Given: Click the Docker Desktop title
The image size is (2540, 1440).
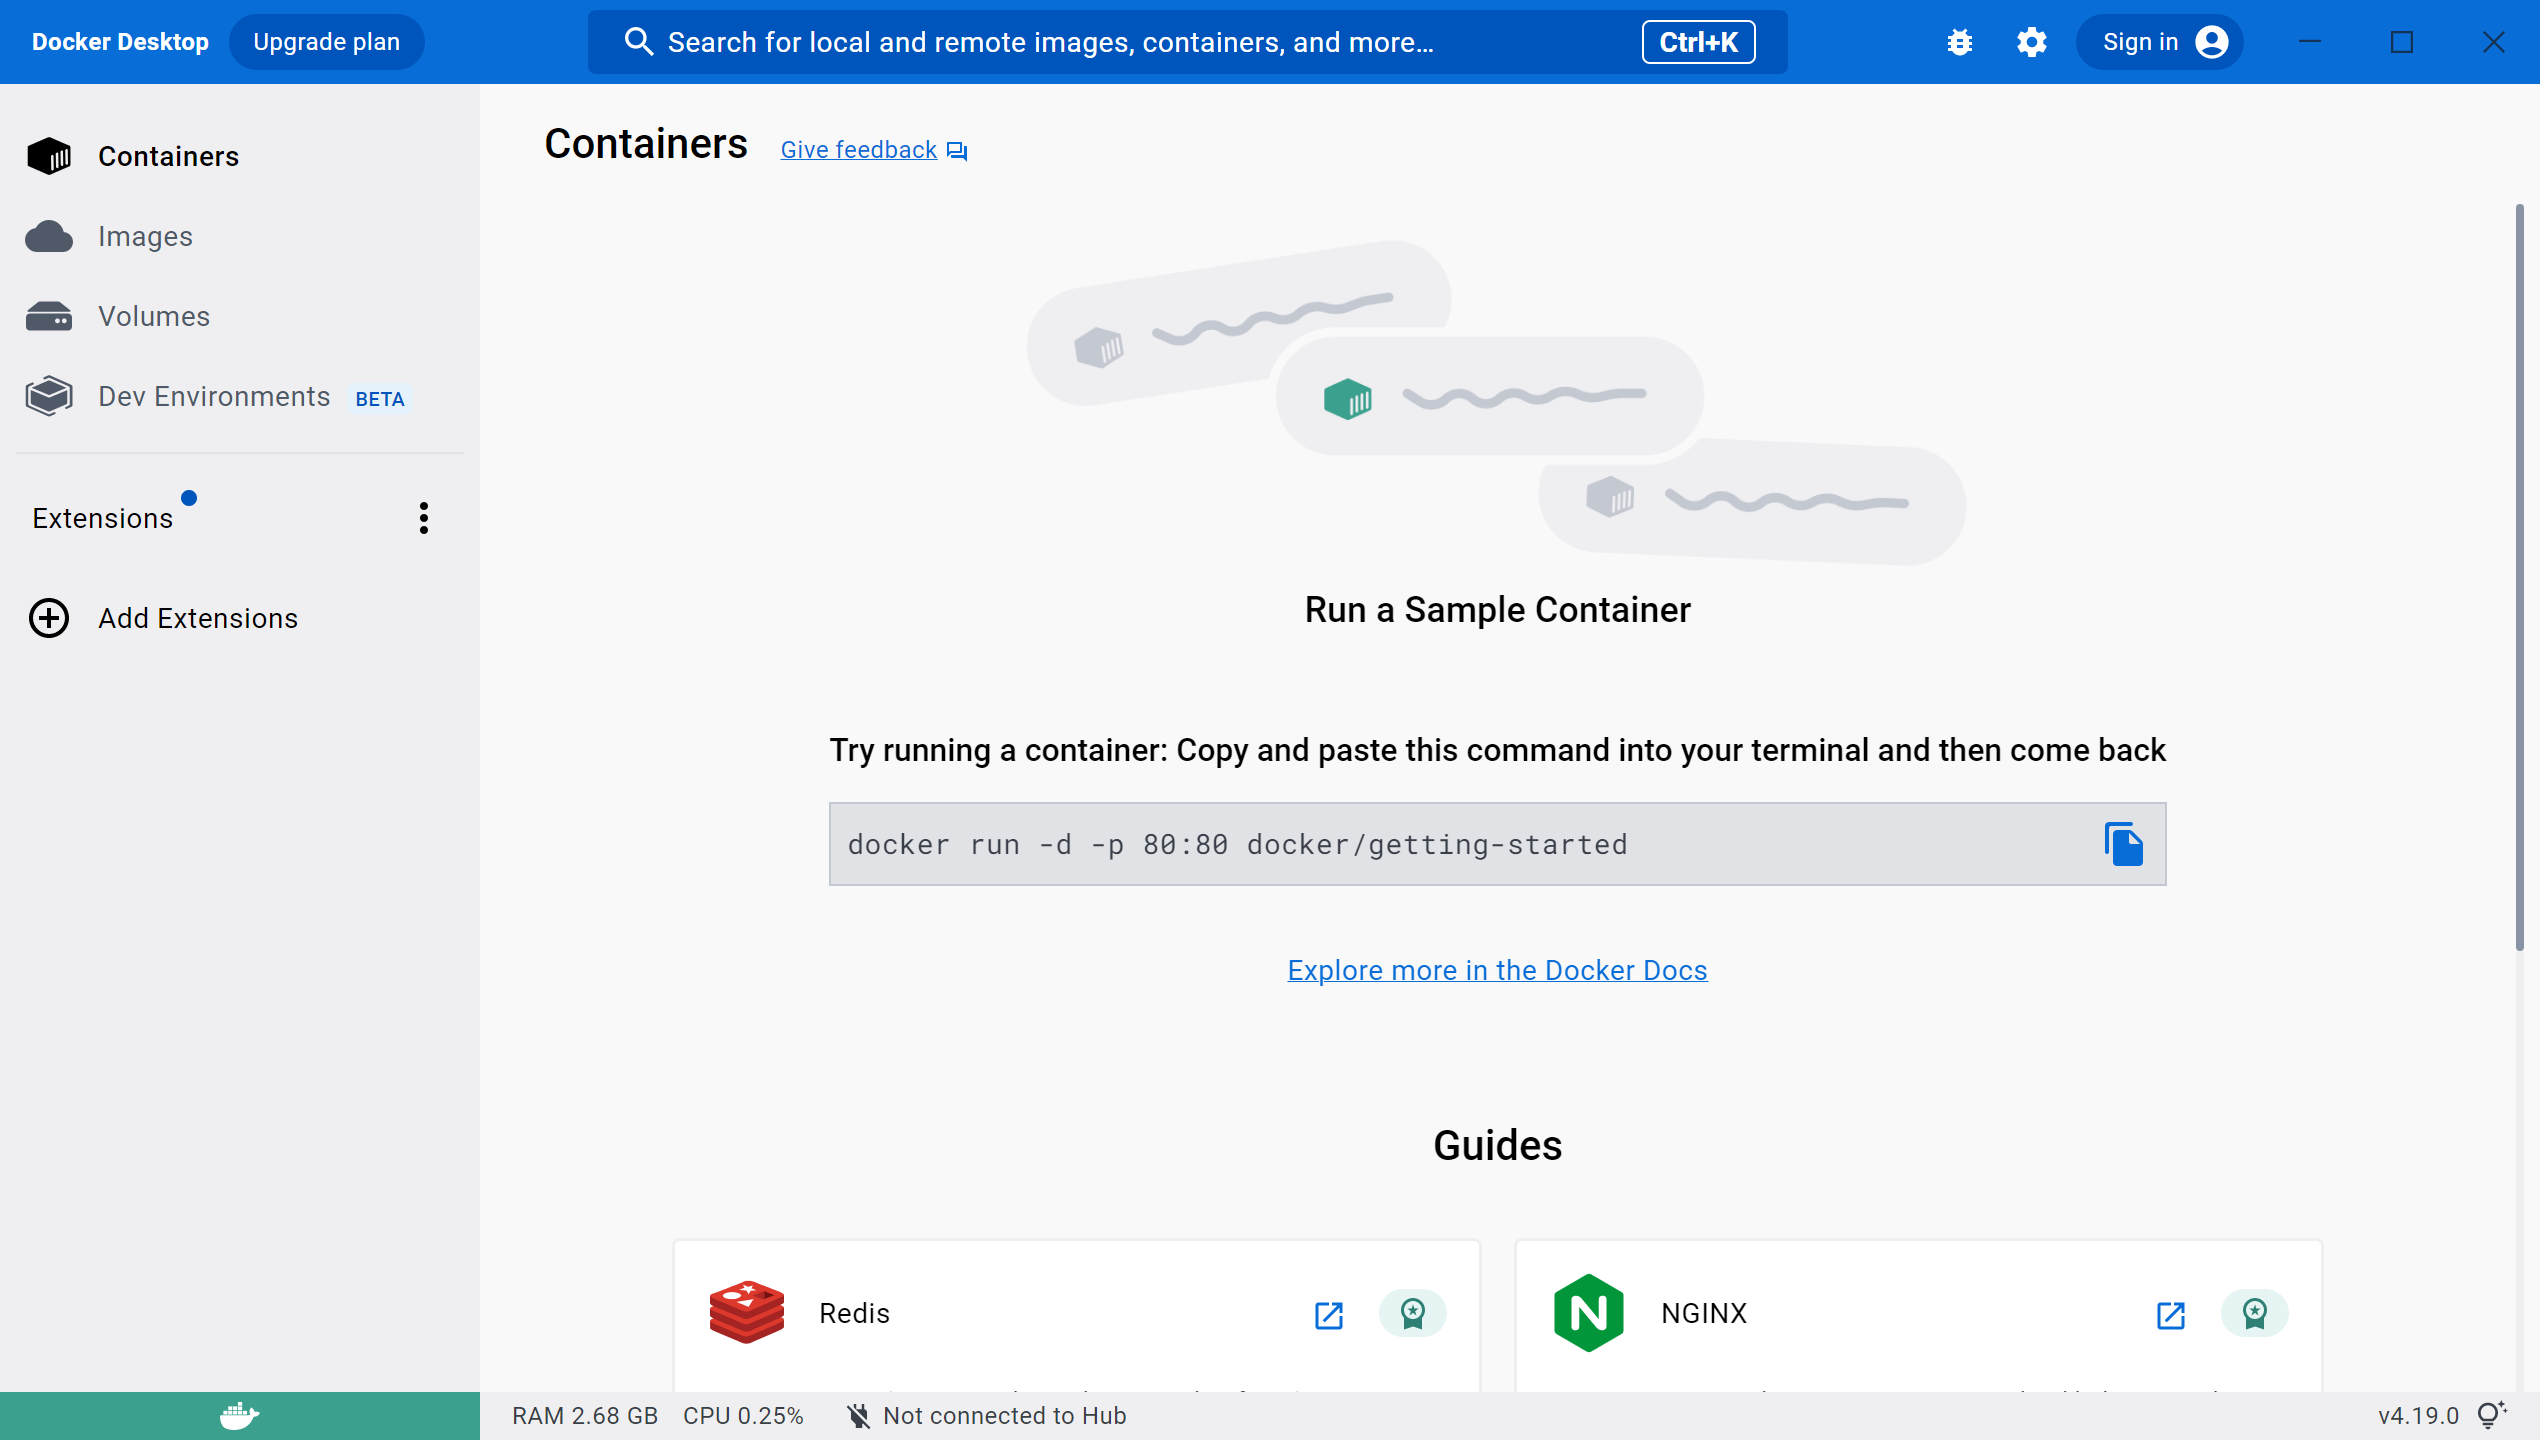Looking at the screenshot, I should click(120, 42).
